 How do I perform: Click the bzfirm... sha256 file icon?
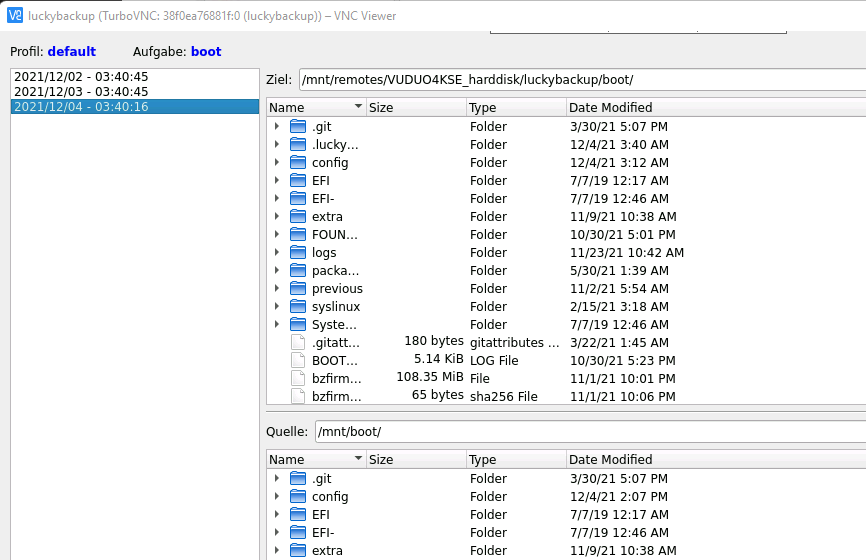(x=298, y=396)
